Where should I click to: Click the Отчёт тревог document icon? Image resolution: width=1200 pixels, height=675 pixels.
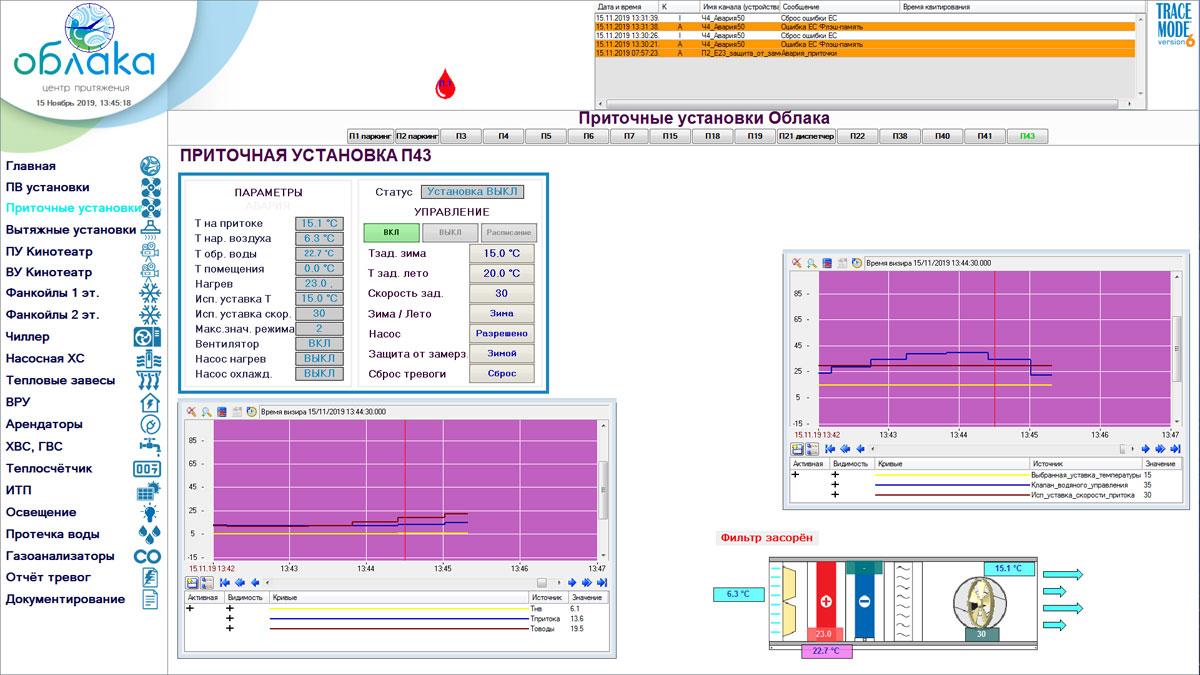tap(148, 577)
